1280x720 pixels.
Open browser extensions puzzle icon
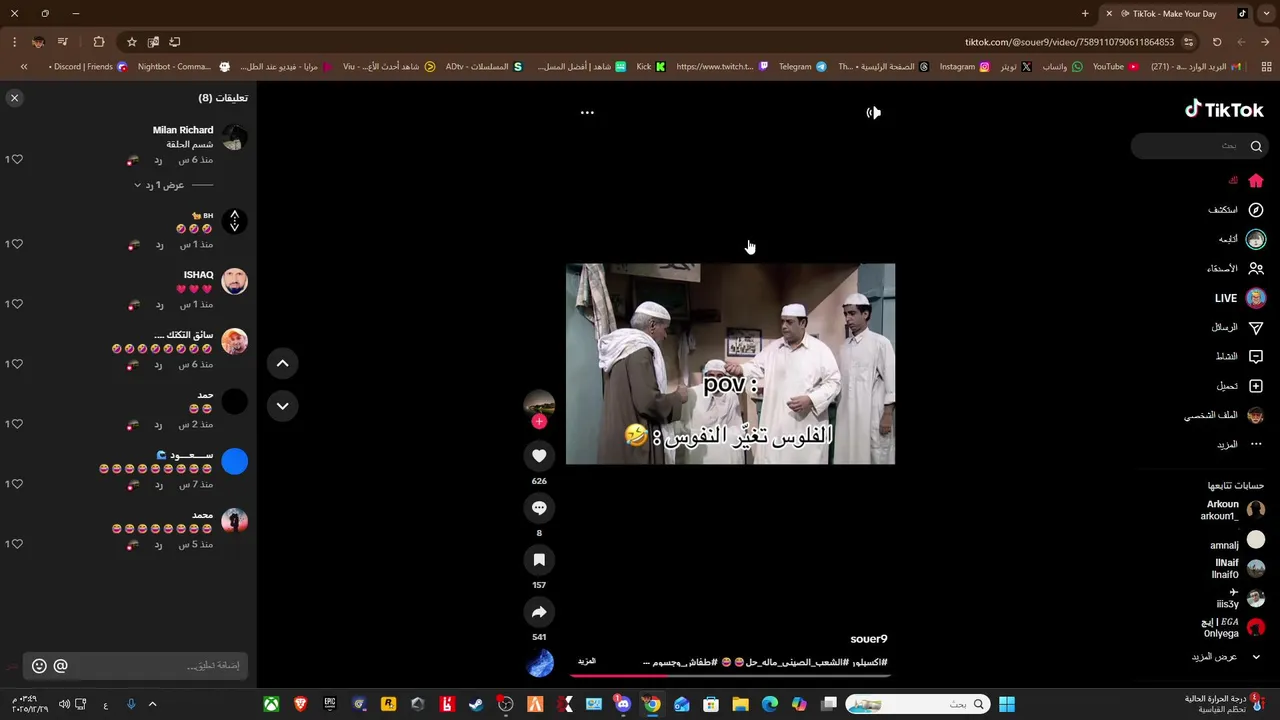[98, 42]
